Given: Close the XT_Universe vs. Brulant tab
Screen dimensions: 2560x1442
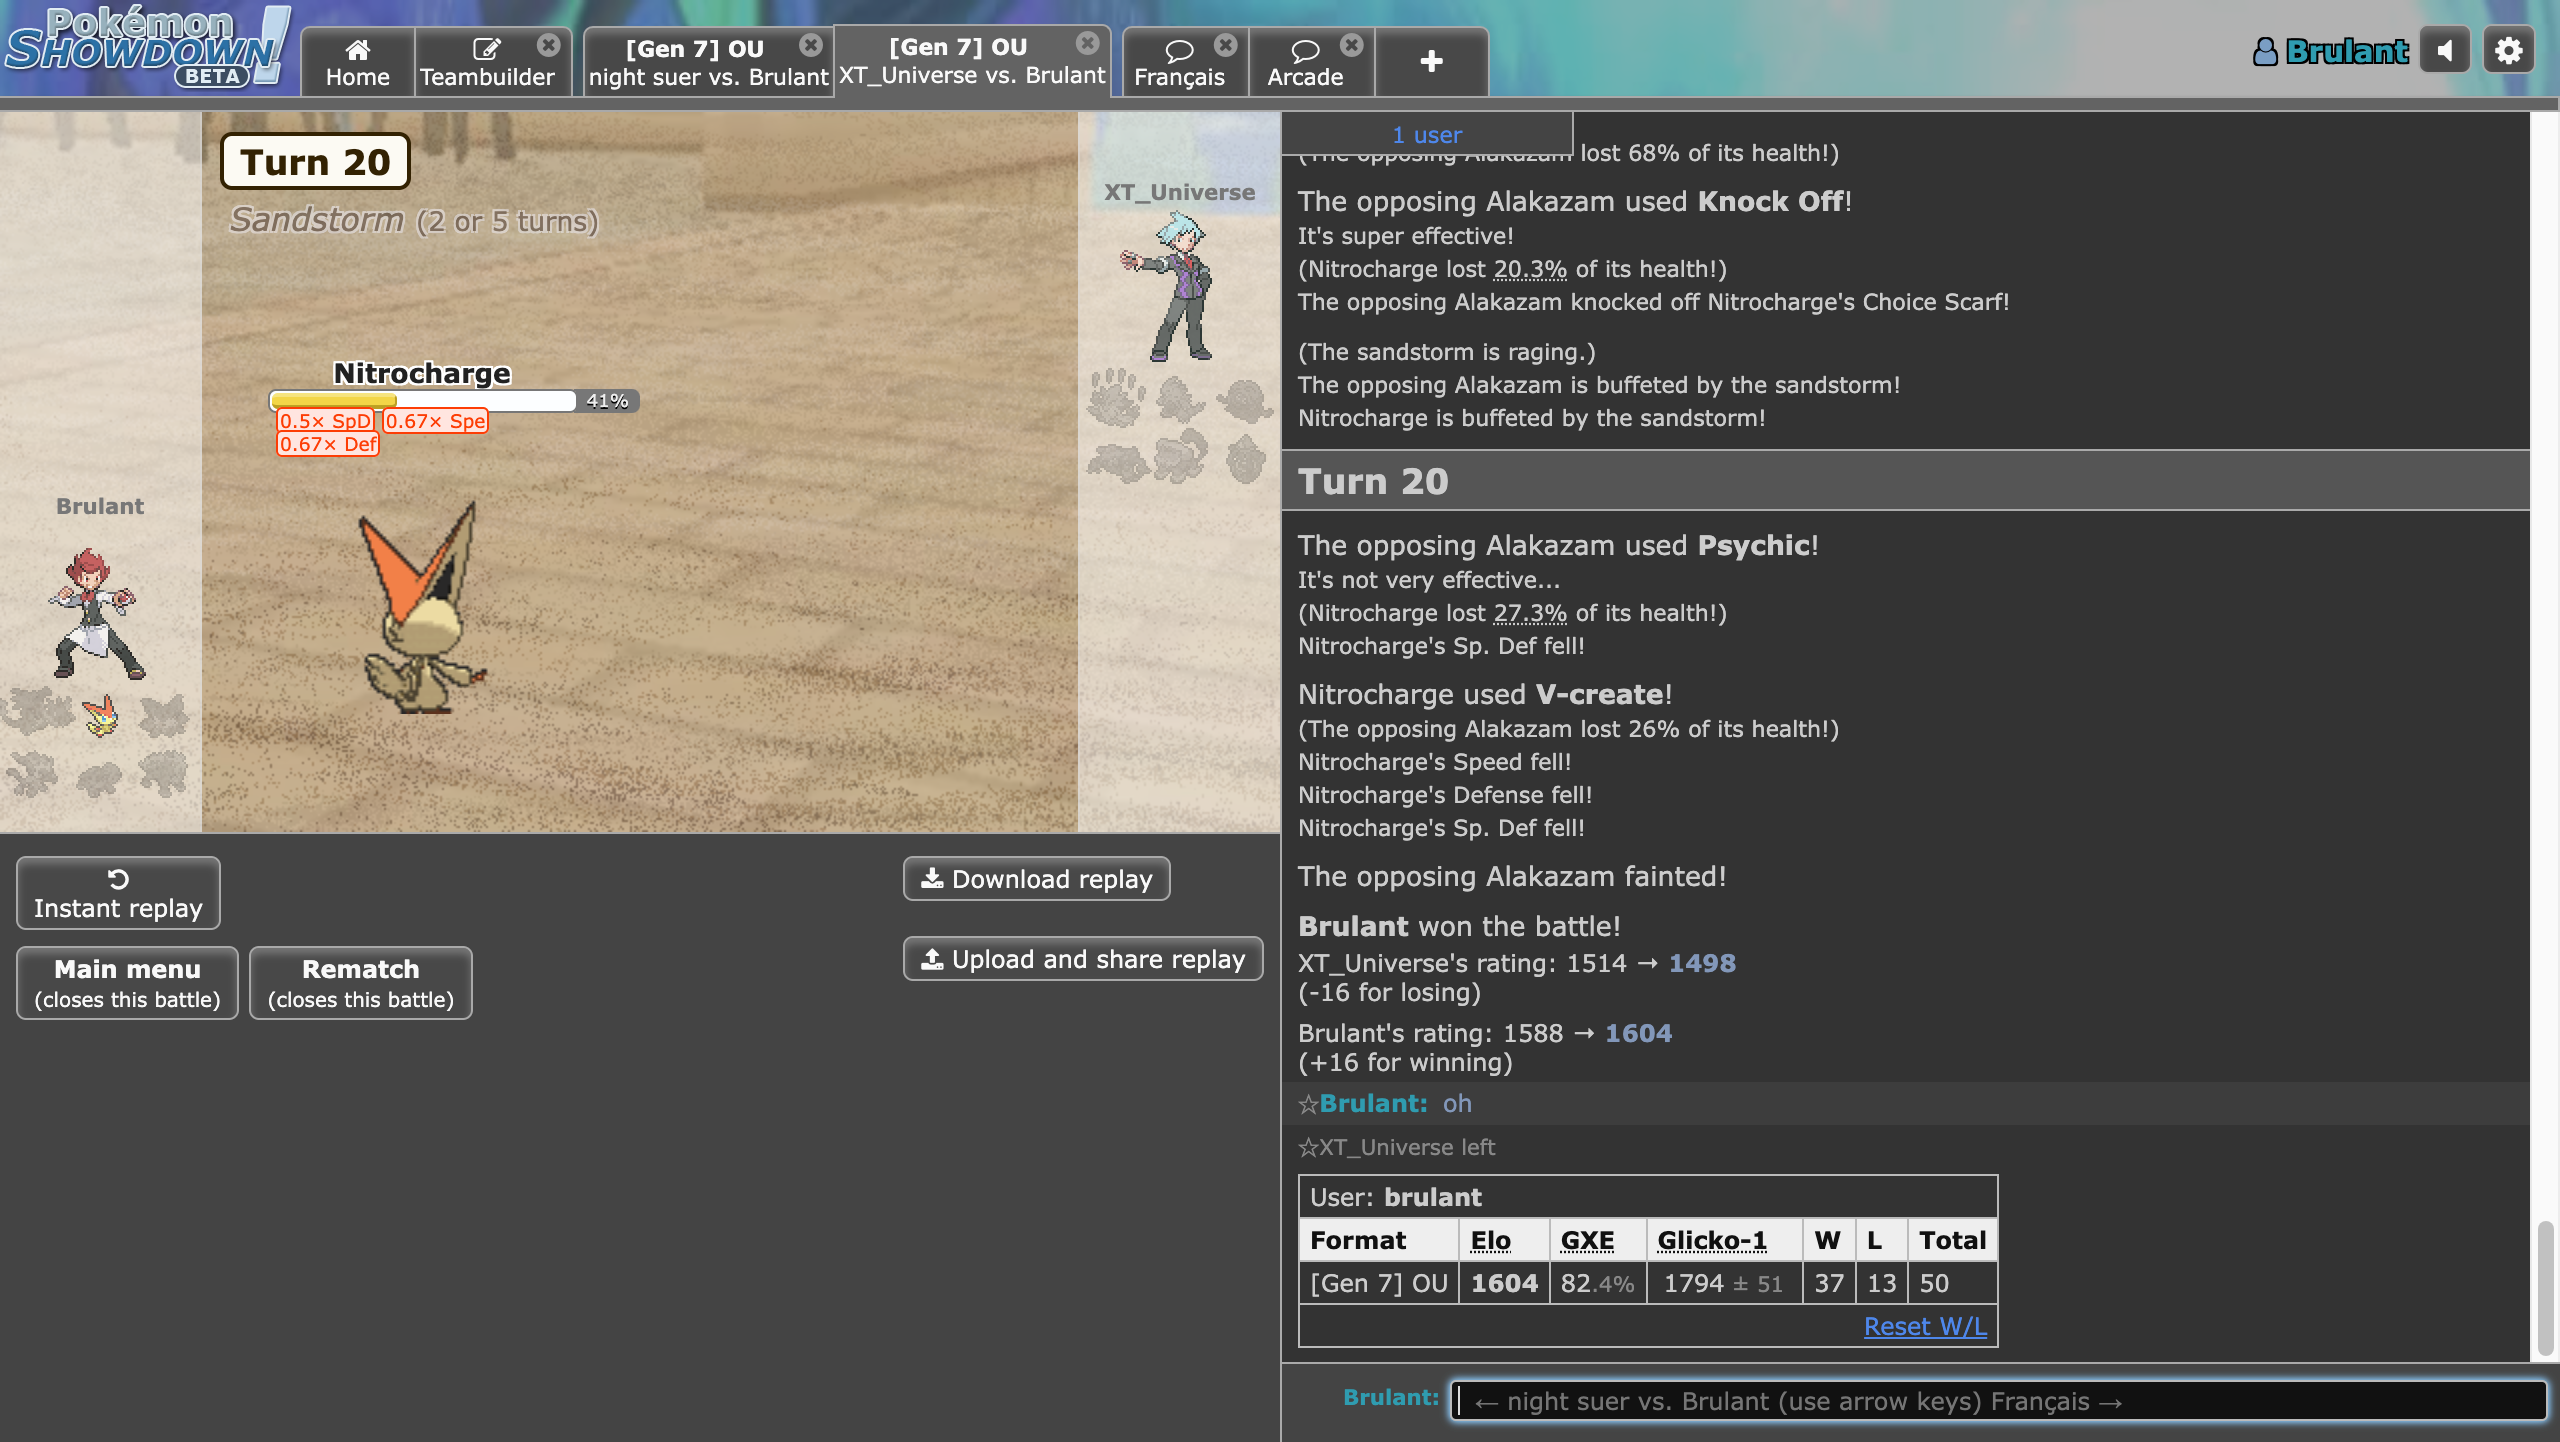Looking at the screenshot, I should pos(1088,43).
